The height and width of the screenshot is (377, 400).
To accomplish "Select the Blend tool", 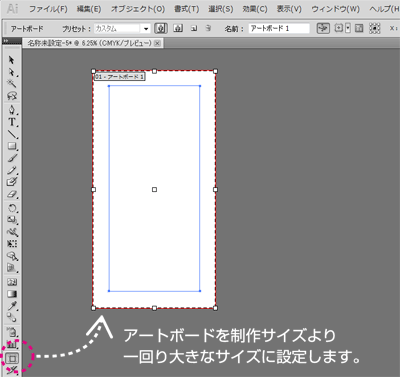I will [x=12, y=318].
